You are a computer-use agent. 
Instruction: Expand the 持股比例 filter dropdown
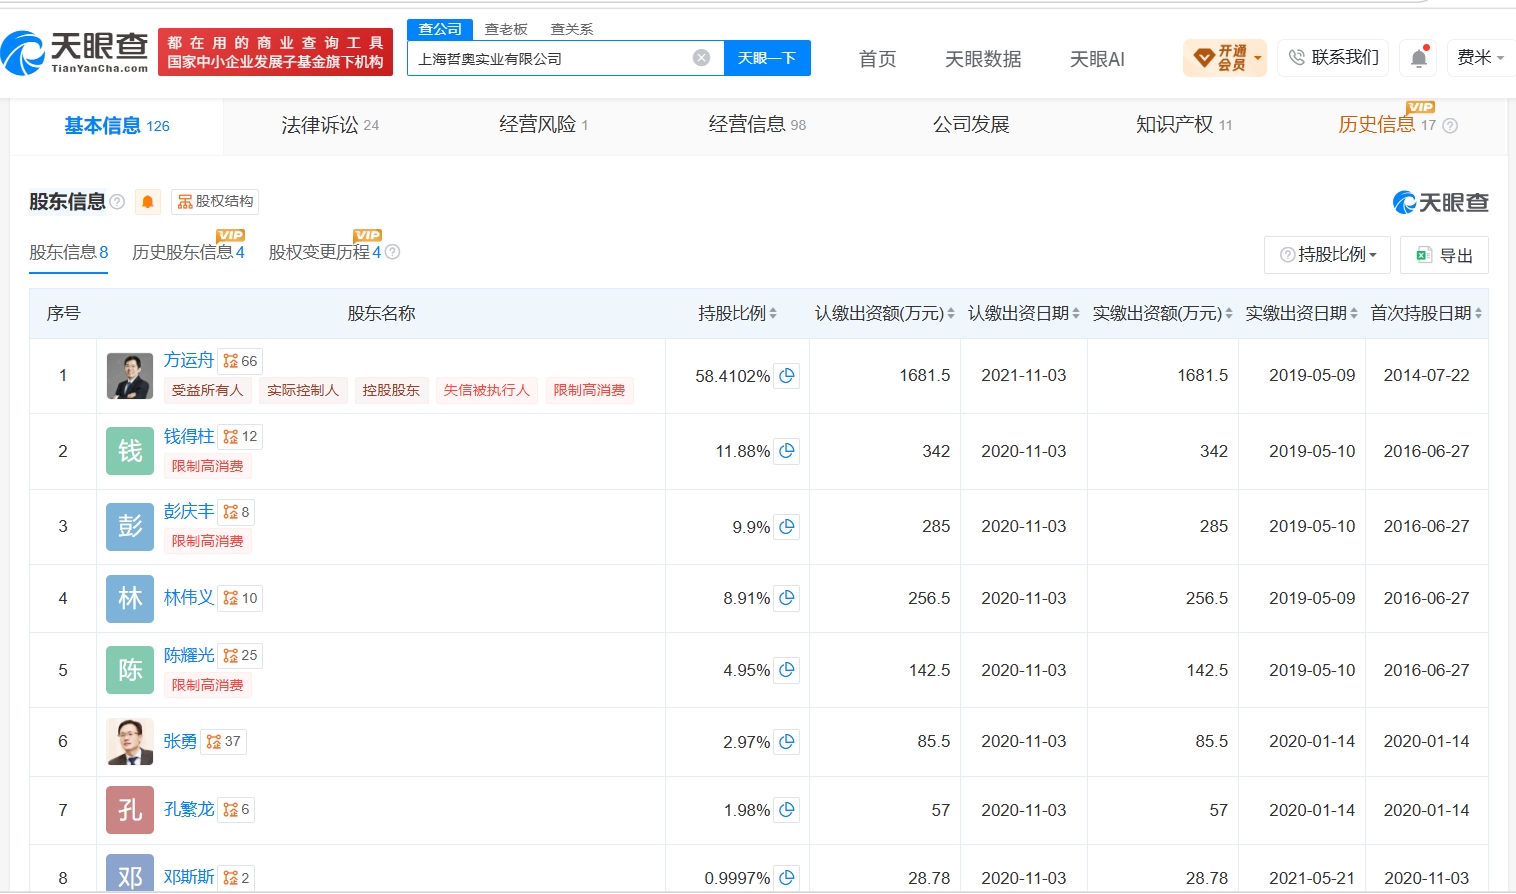point(1327,255)
